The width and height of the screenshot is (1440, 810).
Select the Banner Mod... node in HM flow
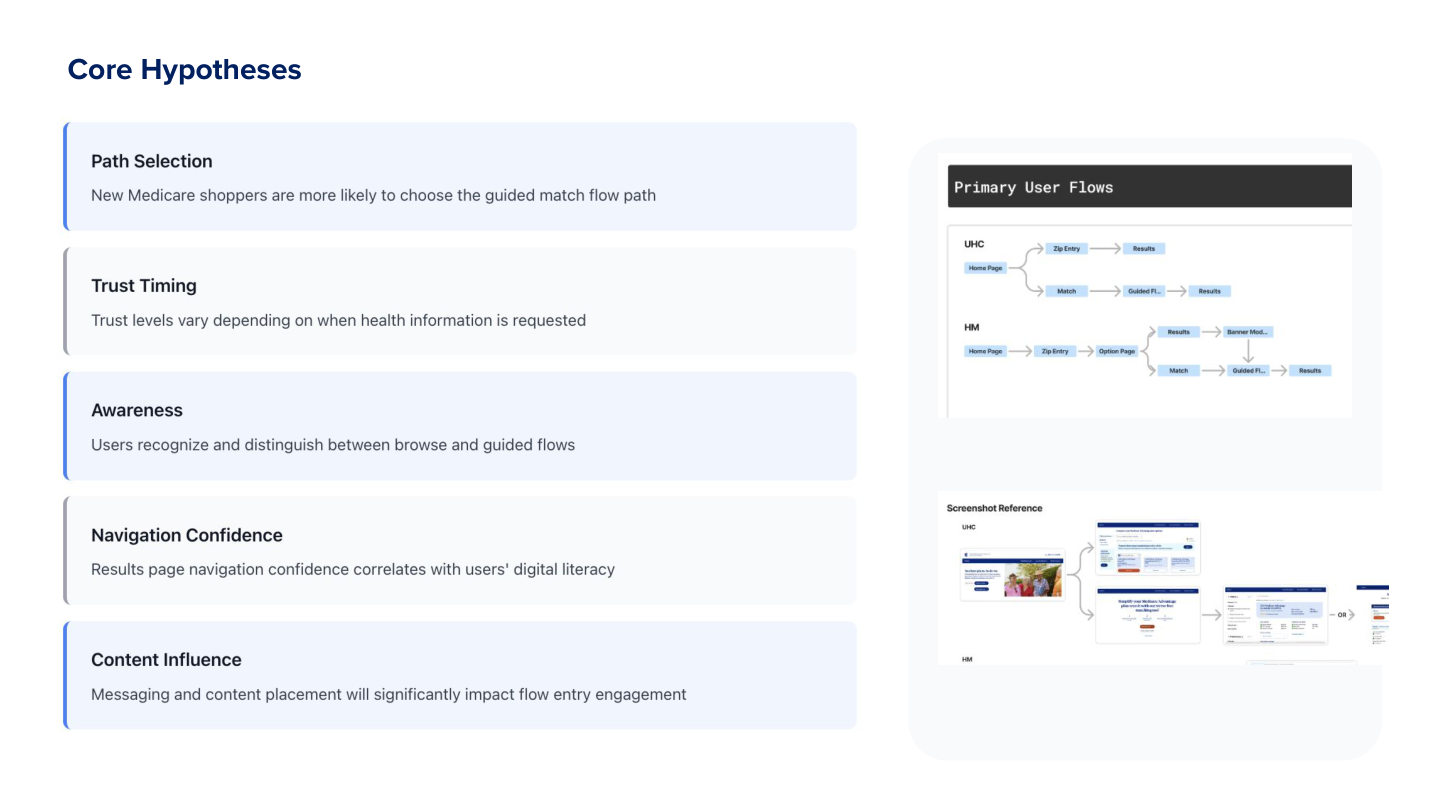click(1247, 331)
